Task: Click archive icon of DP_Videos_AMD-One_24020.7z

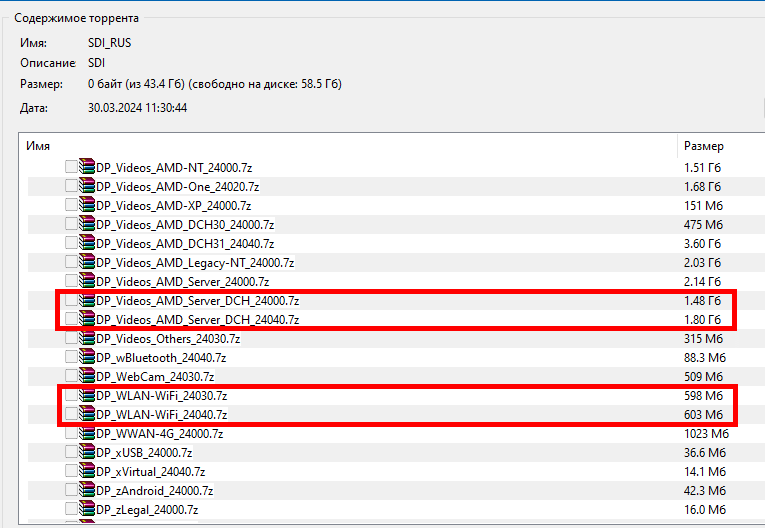Action: [87, 185]
